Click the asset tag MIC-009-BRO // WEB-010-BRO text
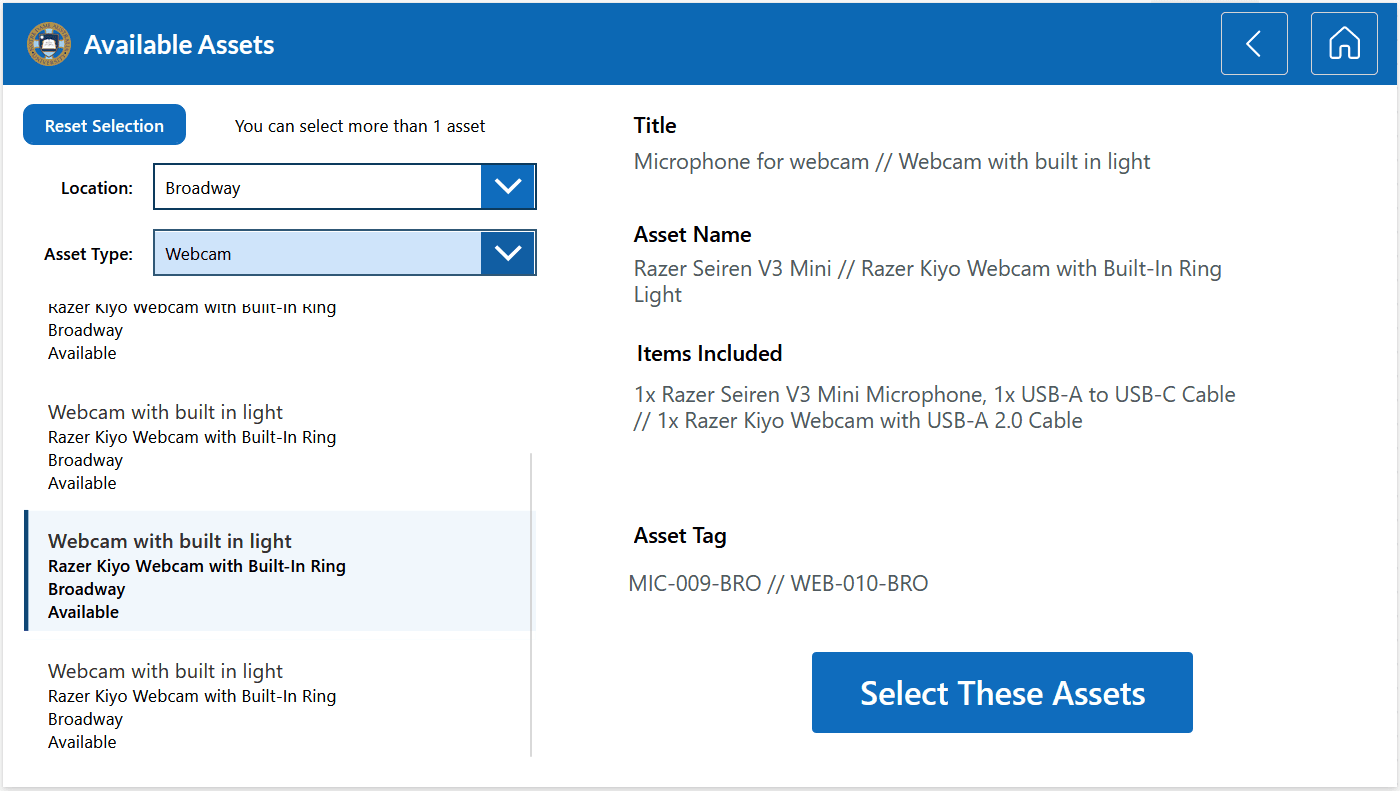Image resolution: width=1400 pixels, height=791 pixels. (x=778, y=583)
